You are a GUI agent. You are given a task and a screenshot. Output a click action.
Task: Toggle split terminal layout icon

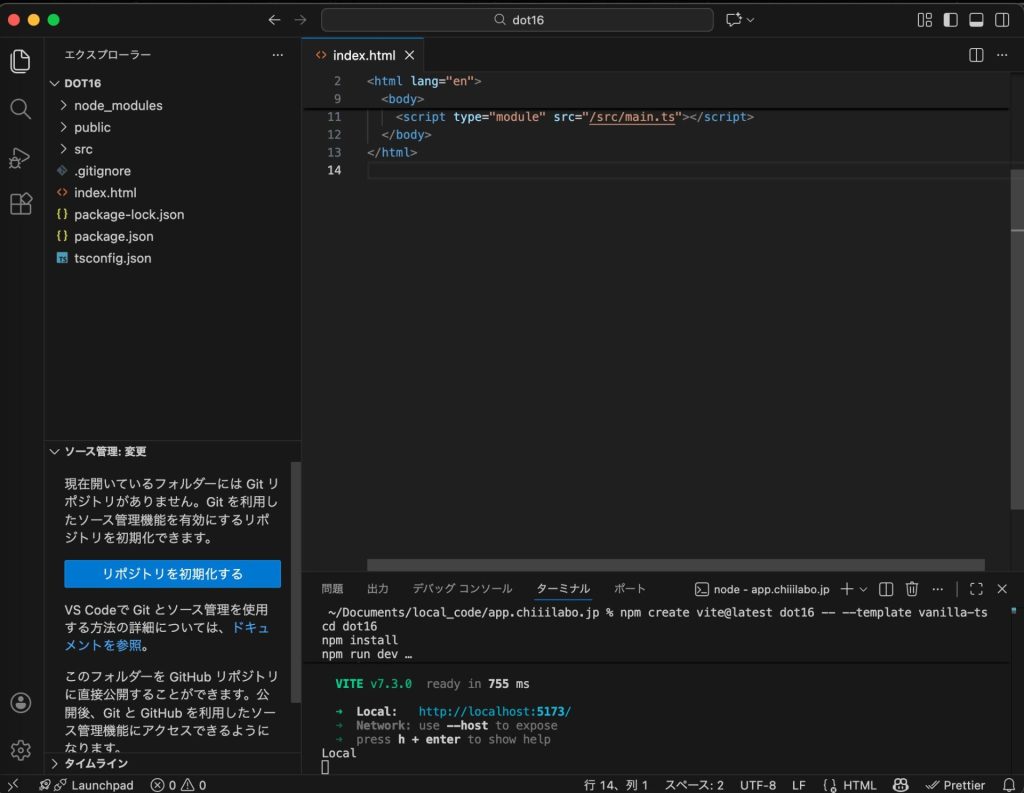(x=884, y=589)
